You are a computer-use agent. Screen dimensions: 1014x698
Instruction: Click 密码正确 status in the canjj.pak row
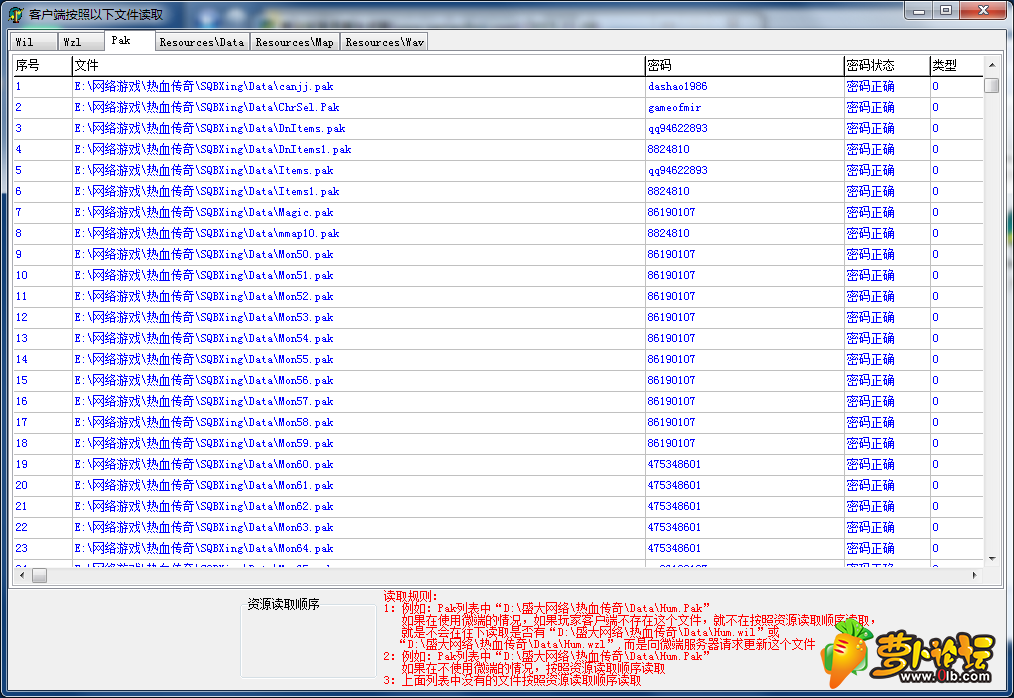870,86
